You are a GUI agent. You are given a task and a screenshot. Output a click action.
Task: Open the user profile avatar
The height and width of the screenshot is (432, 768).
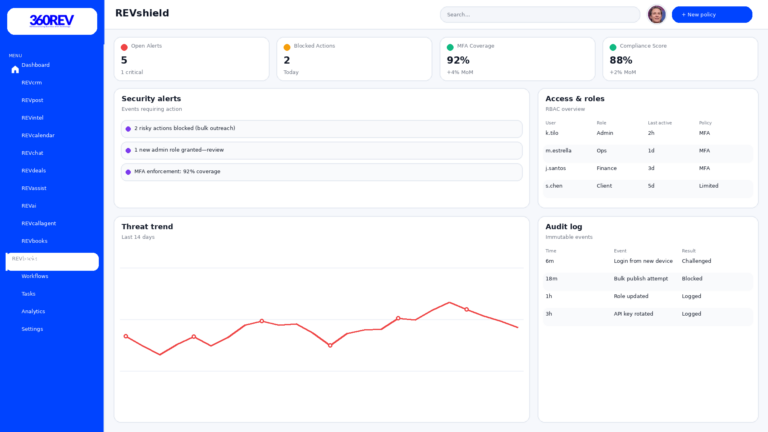(x=656, y=14)
